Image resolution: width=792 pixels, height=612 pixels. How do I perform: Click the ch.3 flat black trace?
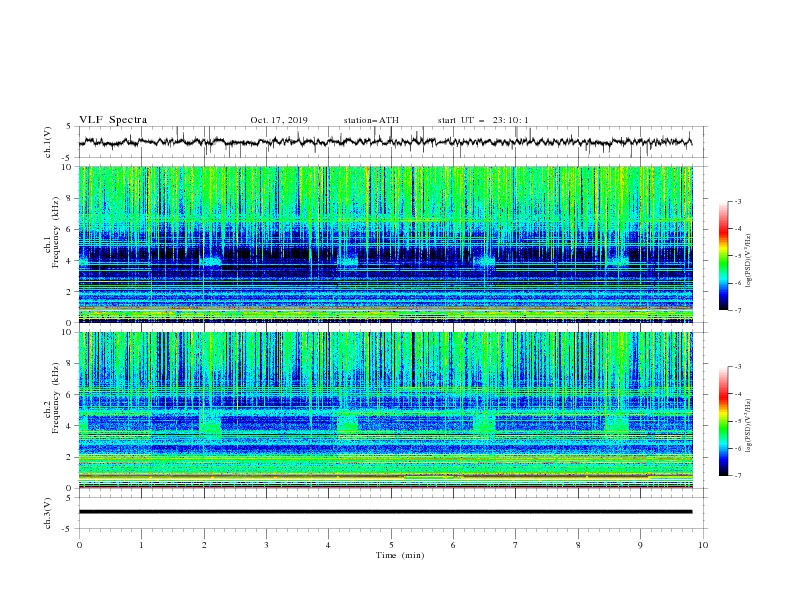(385, 512)
